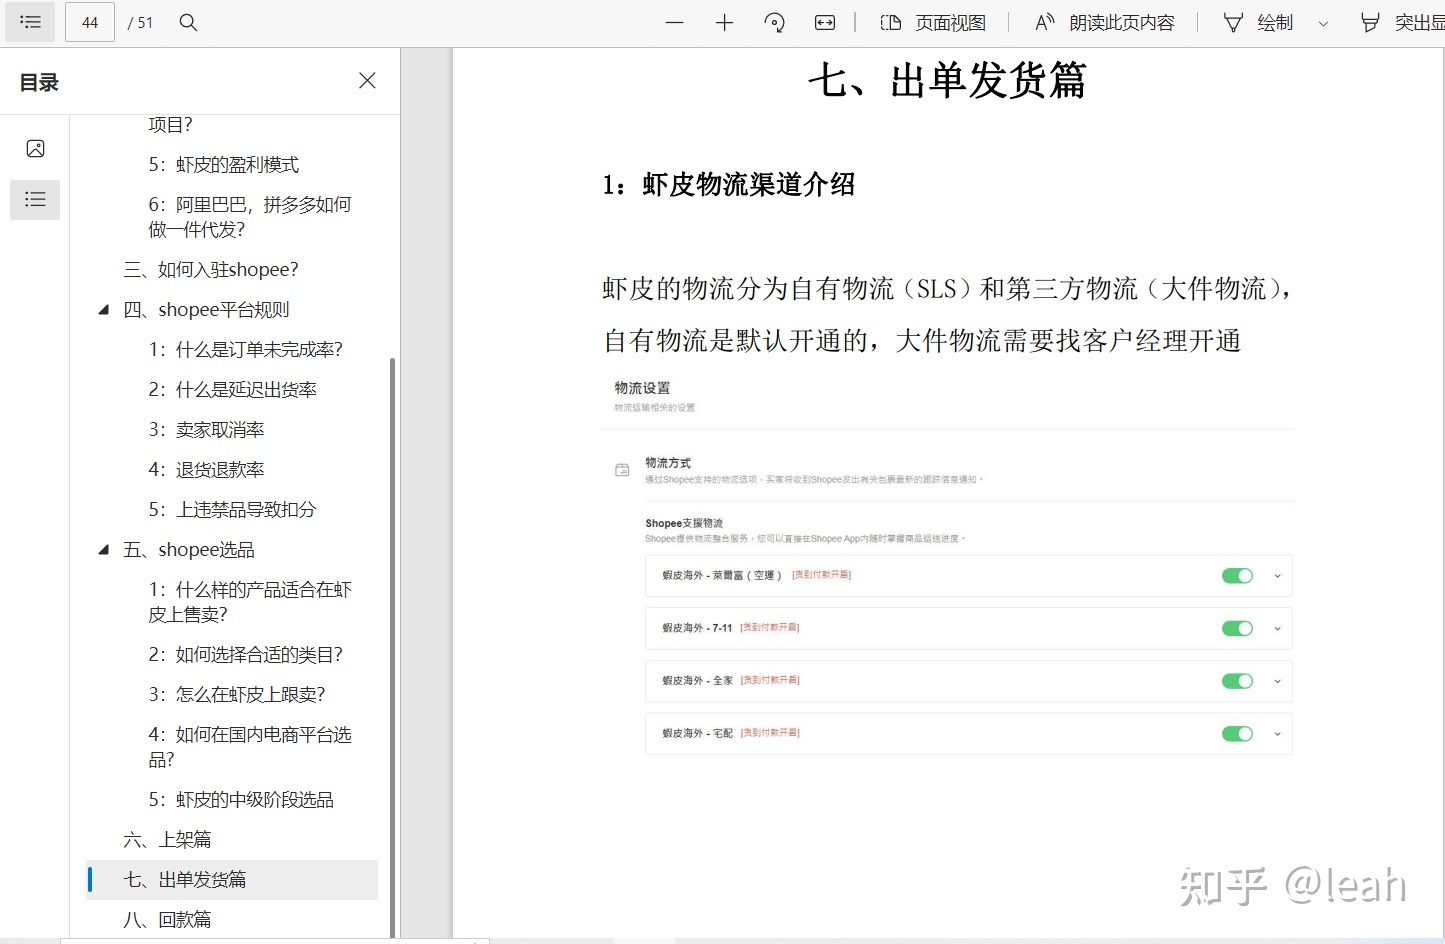Collapse the 四、shopee平台规则 section triangle
This screenshot has width=1445, height=944.
103,310
